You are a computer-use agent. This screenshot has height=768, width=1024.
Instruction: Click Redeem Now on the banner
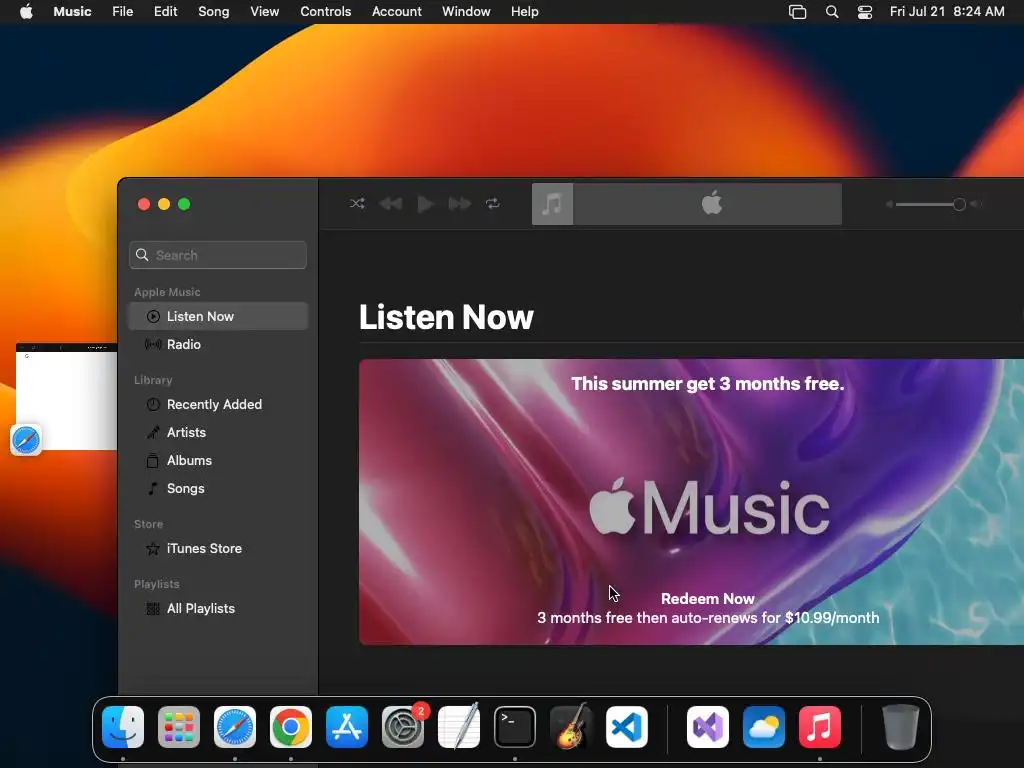(x=708, y=599)
